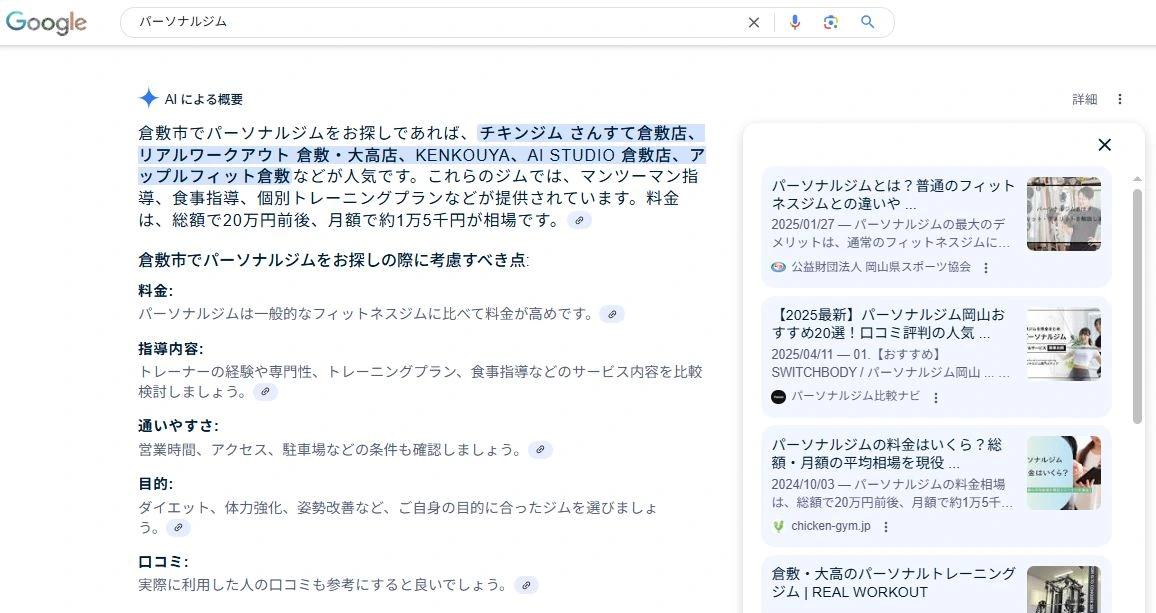Click the AI overview sparkle icon
This screenshot has height=613, width=1156.
click(148, 98)
